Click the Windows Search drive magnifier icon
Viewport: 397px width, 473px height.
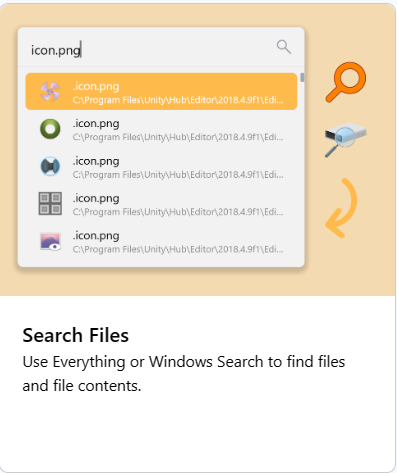tap(346, 139)
